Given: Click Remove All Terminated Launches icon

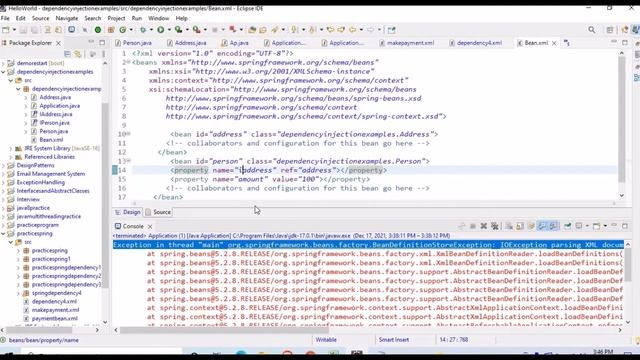Looking at the screenshot, I should click(495, 226).
